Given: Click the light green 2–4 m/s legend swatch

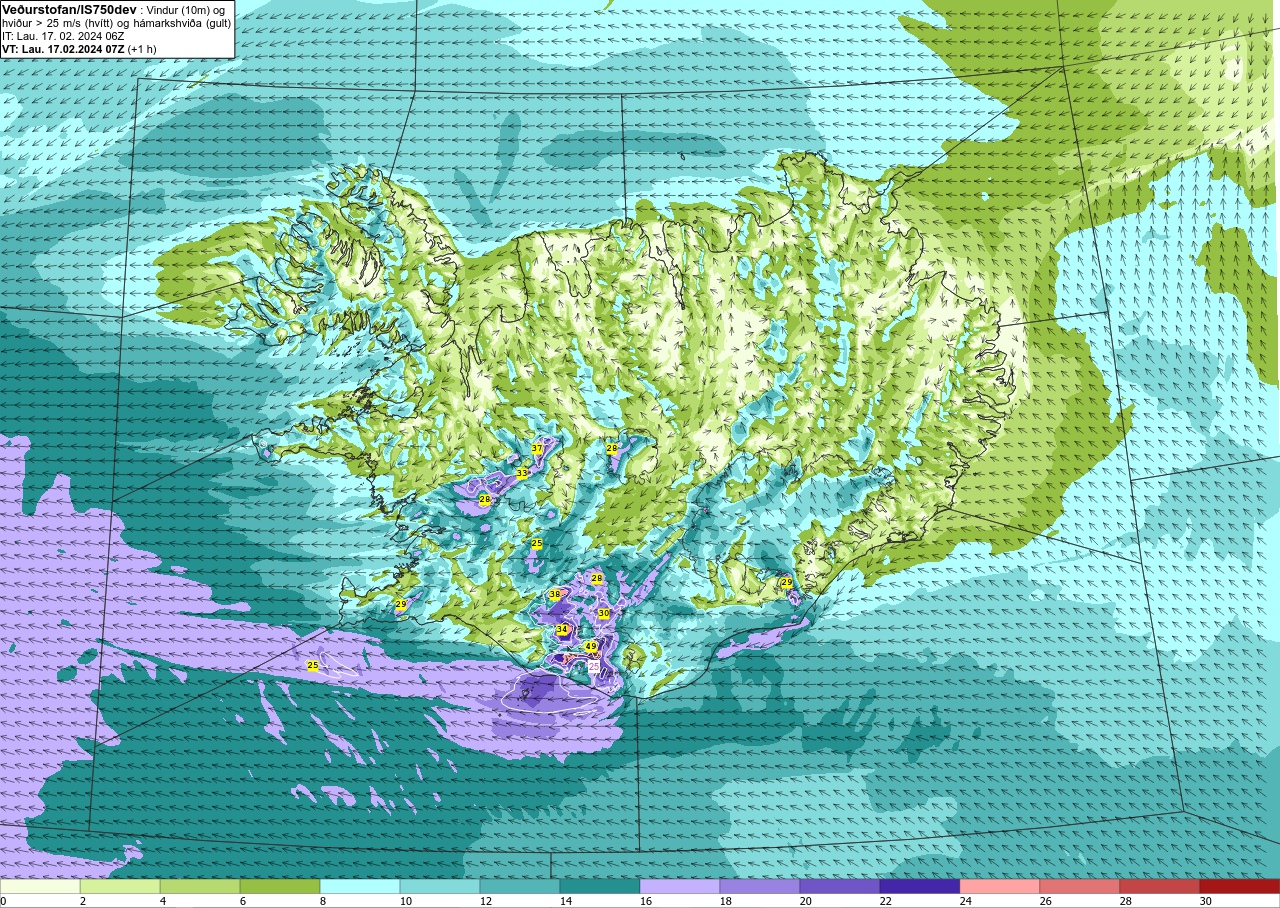Looking at the screenshot, I should click(x=120, y=886).
